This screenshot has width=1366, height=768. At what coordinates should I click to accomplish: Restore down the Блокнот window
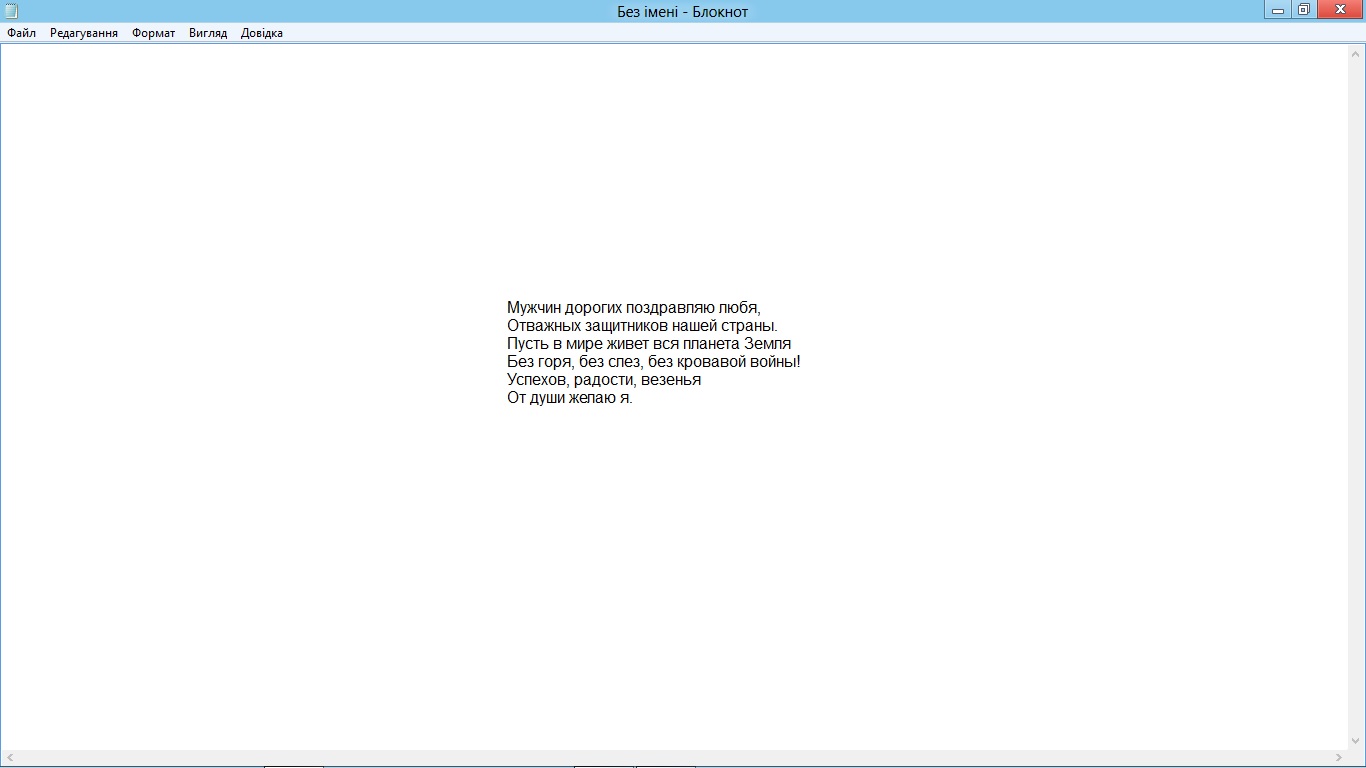click(1303, 10)
